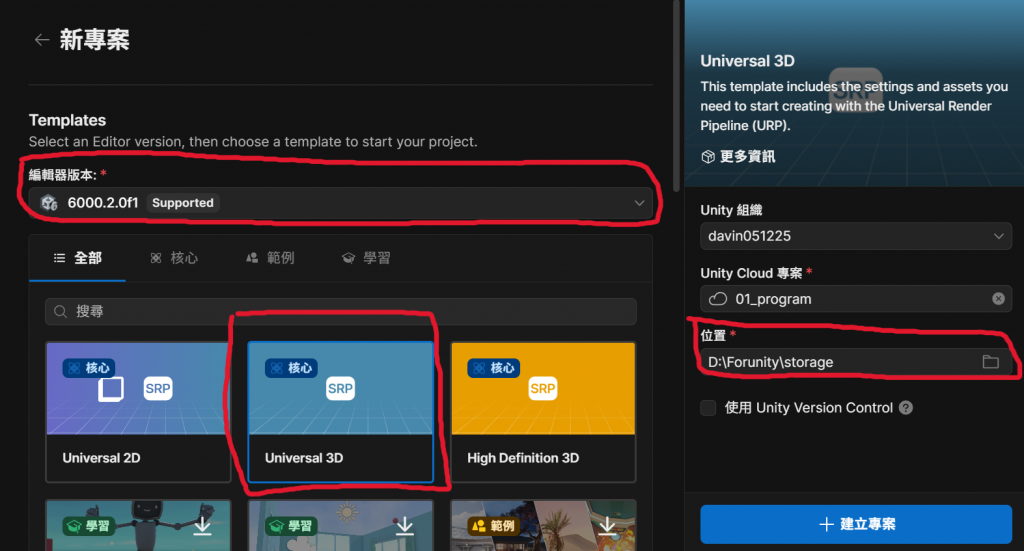Click the 核心 badge on Universal 3D card
1024x551 pixels.
291,368
